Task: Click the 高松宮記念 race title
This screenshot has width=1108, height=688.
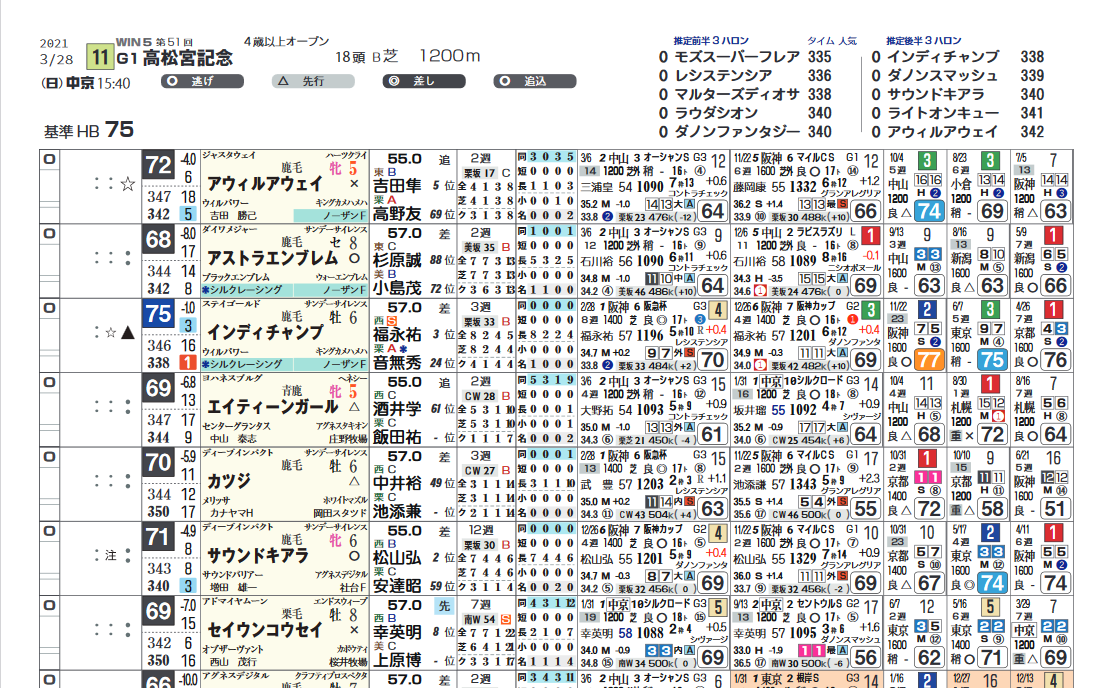Action: coord(188,58)
